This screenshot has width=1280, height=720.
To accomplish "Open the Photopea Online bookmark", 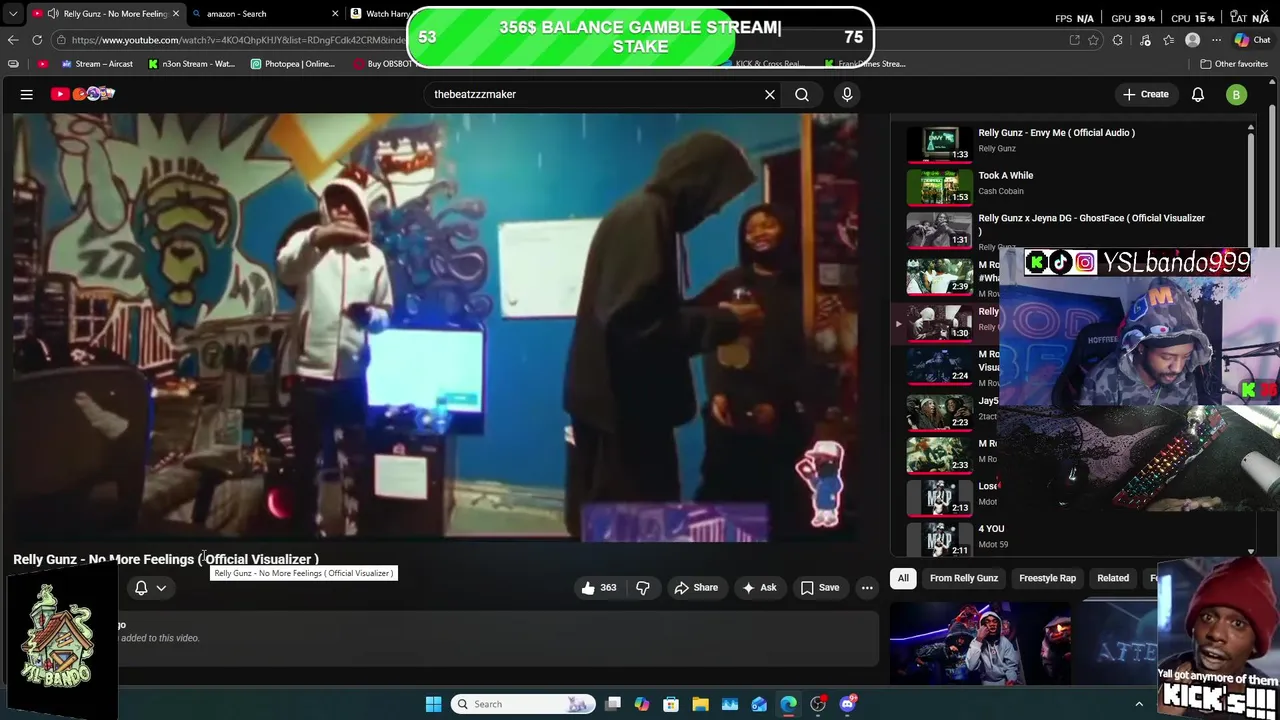I will 293,64.
